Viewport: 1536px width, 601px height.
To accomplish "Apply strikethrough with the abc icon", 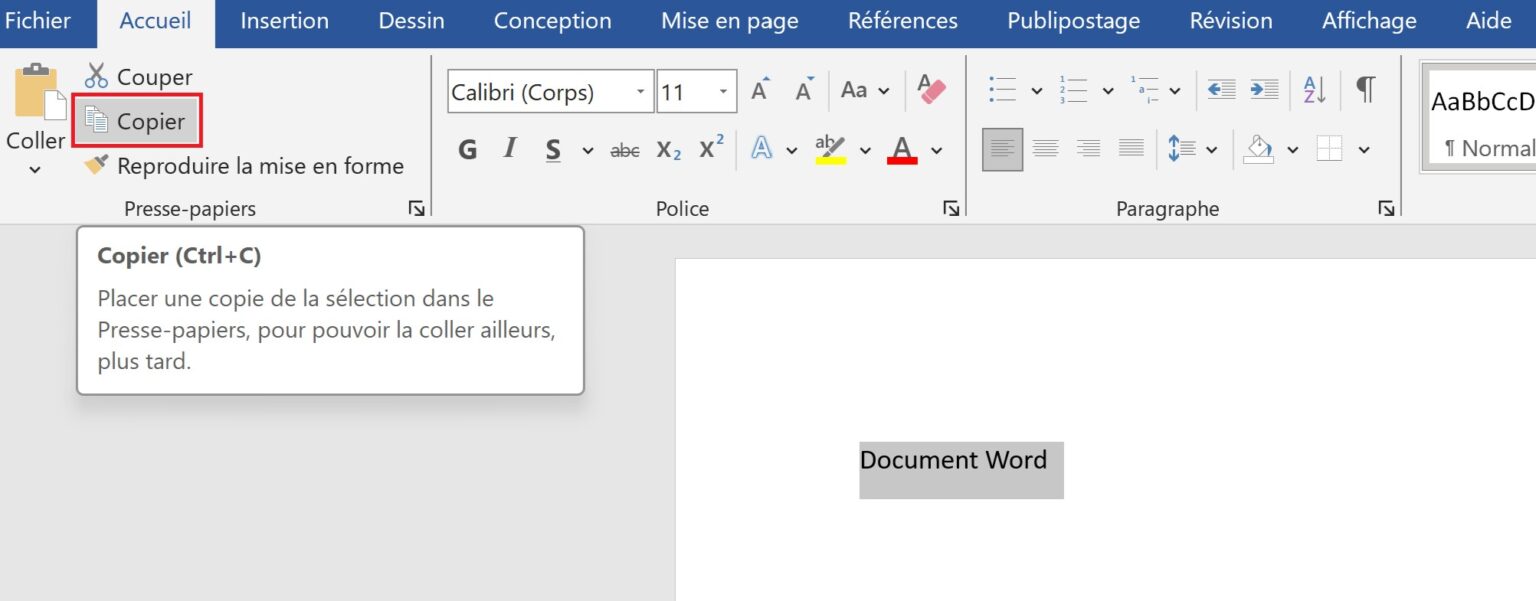I will pos(625,149).
